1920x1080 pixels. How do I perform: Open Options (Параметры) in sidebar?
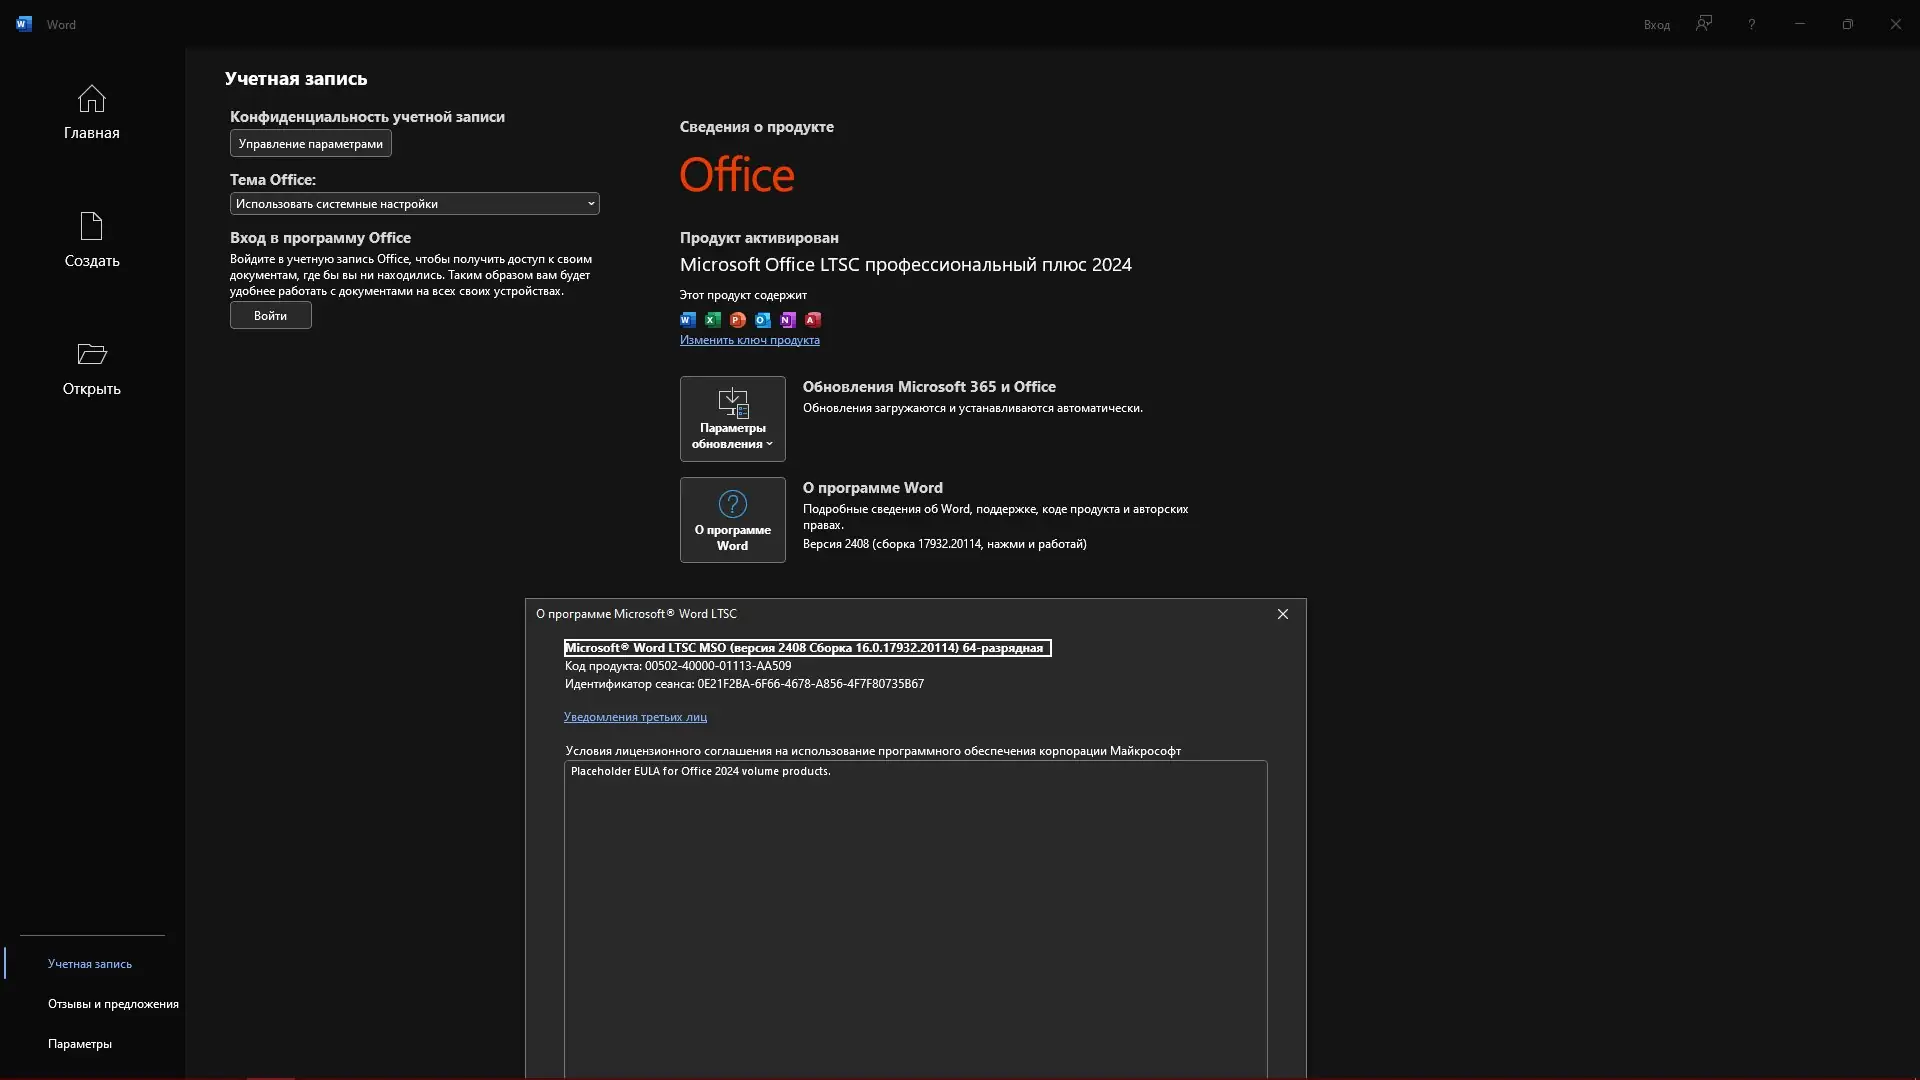[x=80, y=1044]
